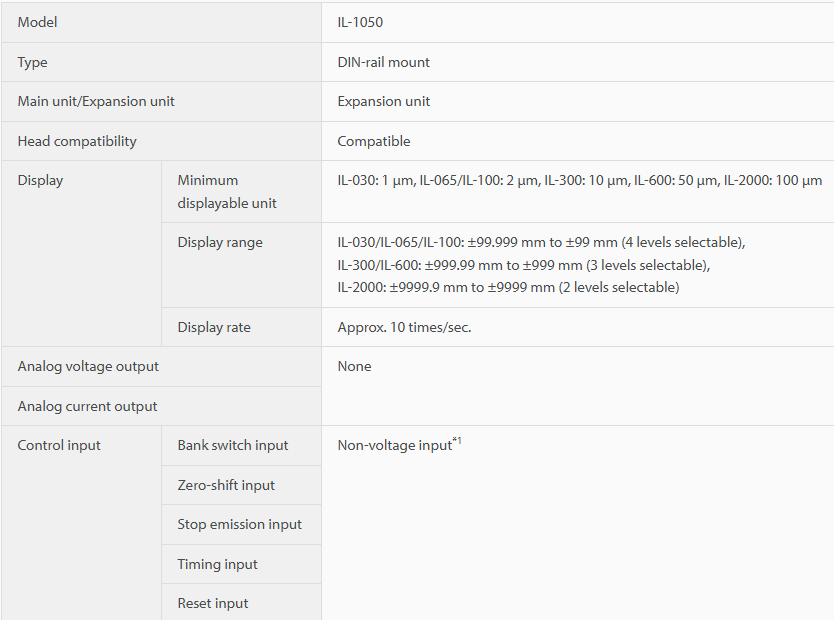Image resolution: width=834 pixels, height=620 pixels.
Task: Click the Display range label
Action: pyautogui.click(x=220, y=242)
